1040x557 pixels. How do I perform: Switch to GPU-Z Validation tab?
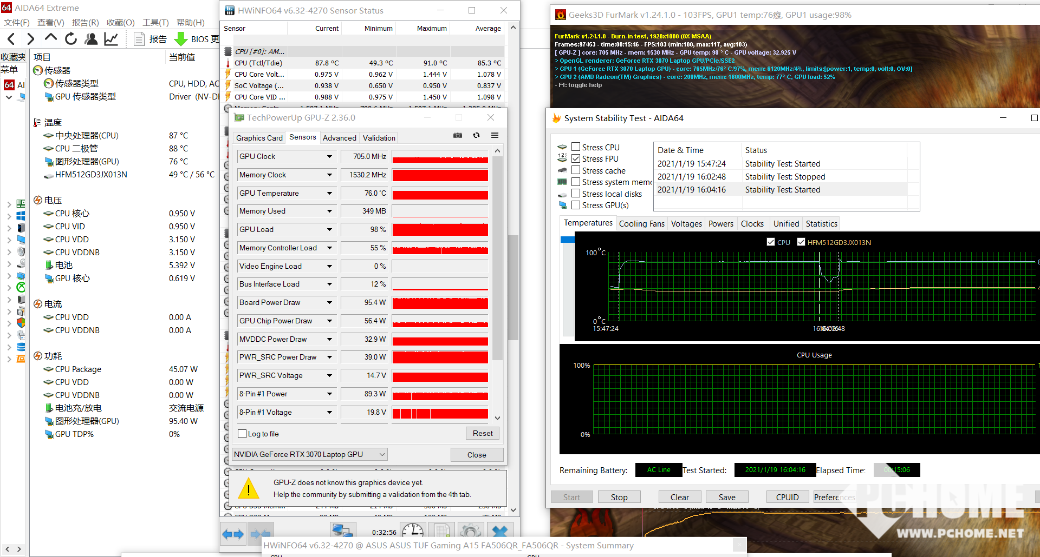tap(379, 138)
